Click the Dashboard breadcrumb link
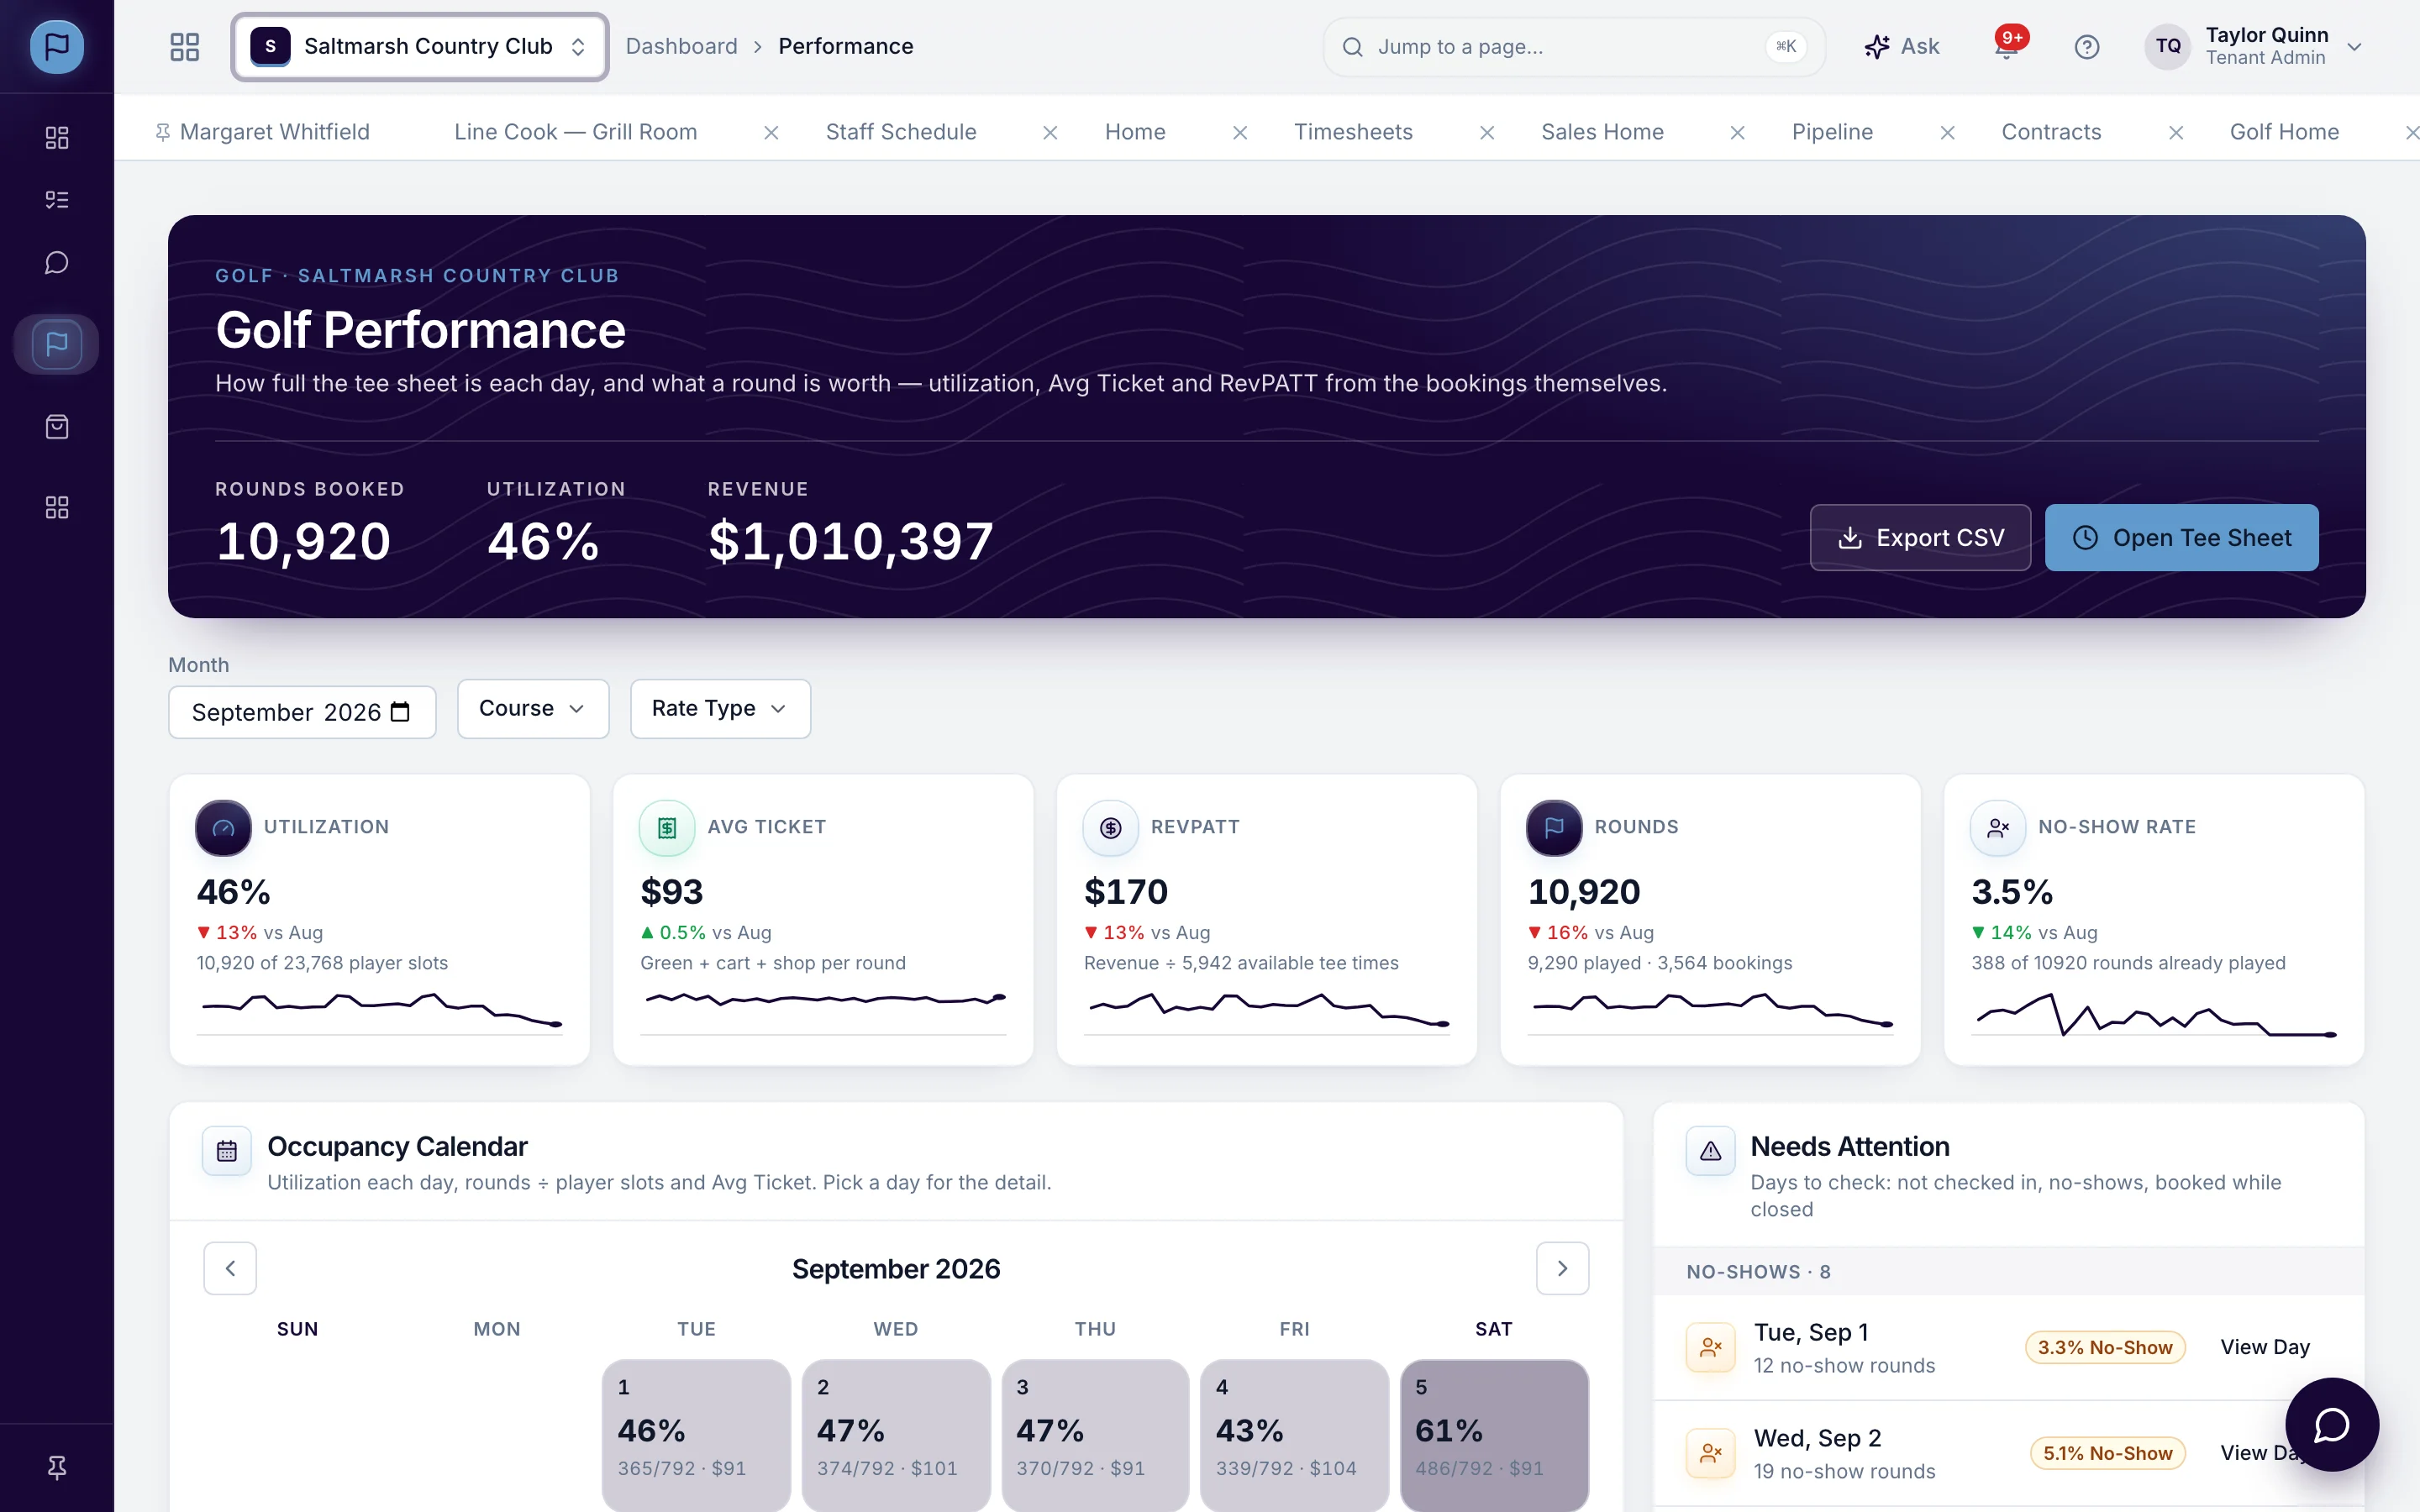The width and height of the screenshot is (2420, 1512). coord(681,46)
